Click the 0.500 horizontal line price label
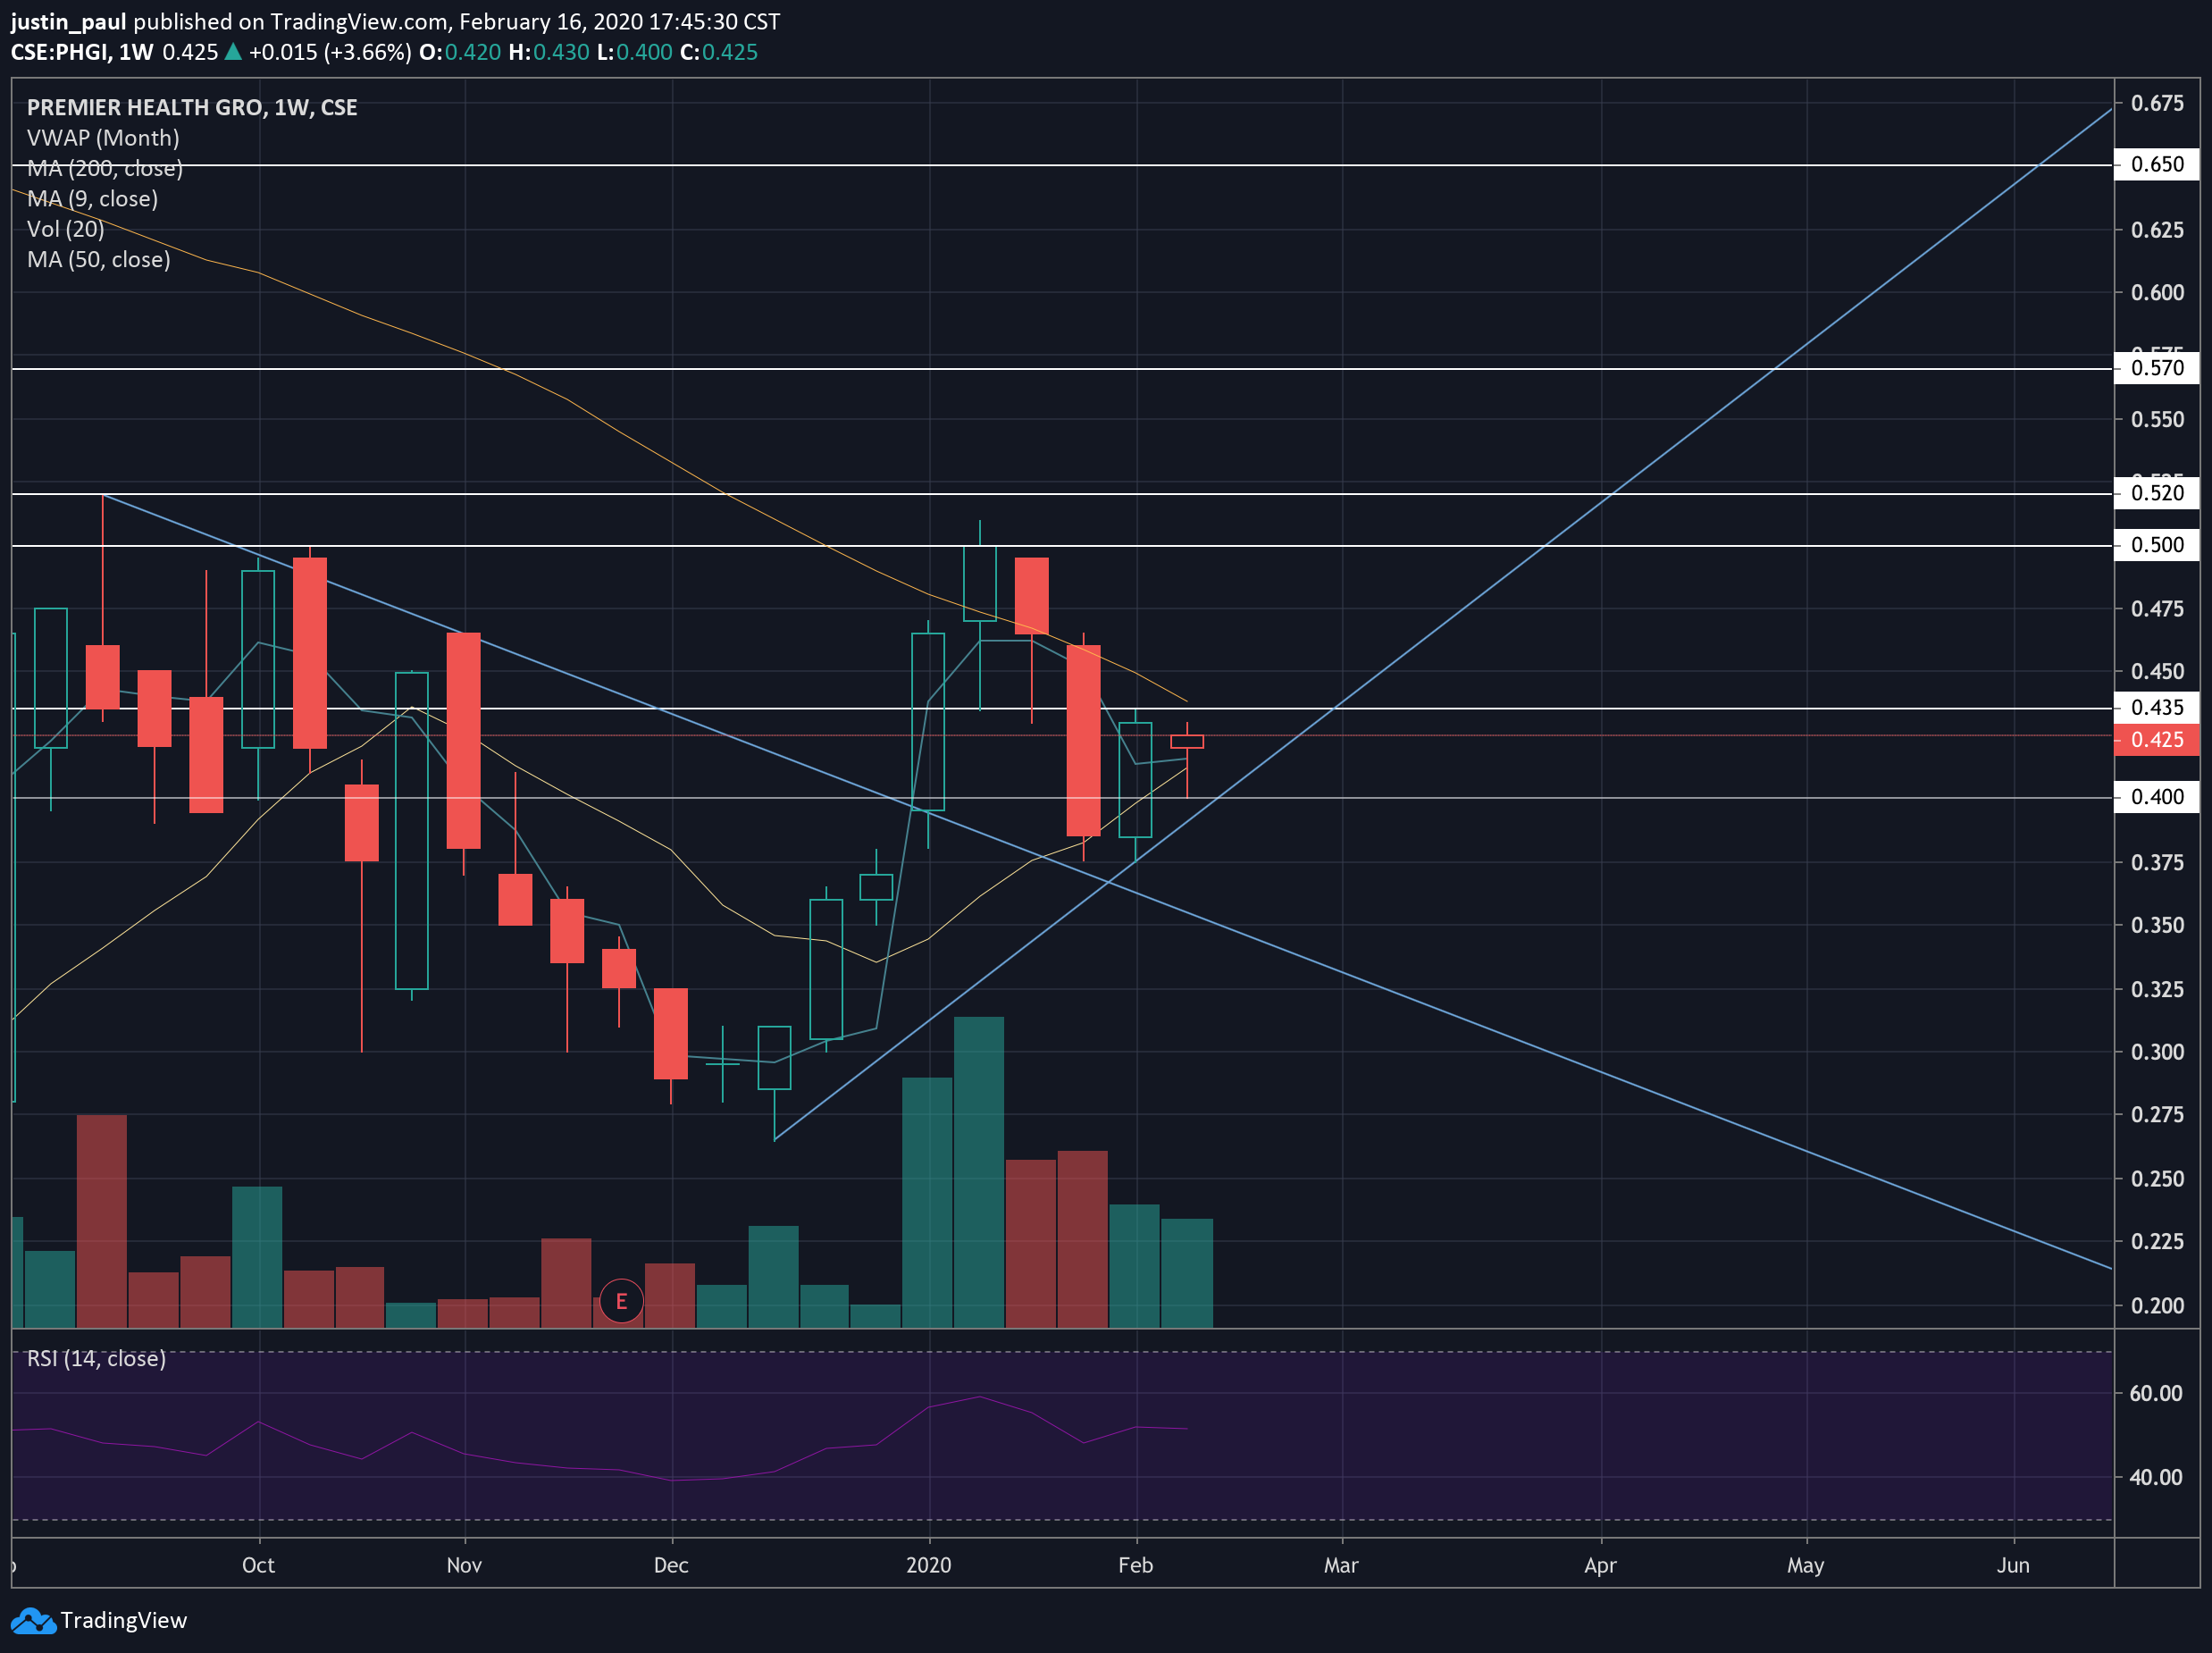Screen dimensions: 2212x1653 coord(2156,545)
